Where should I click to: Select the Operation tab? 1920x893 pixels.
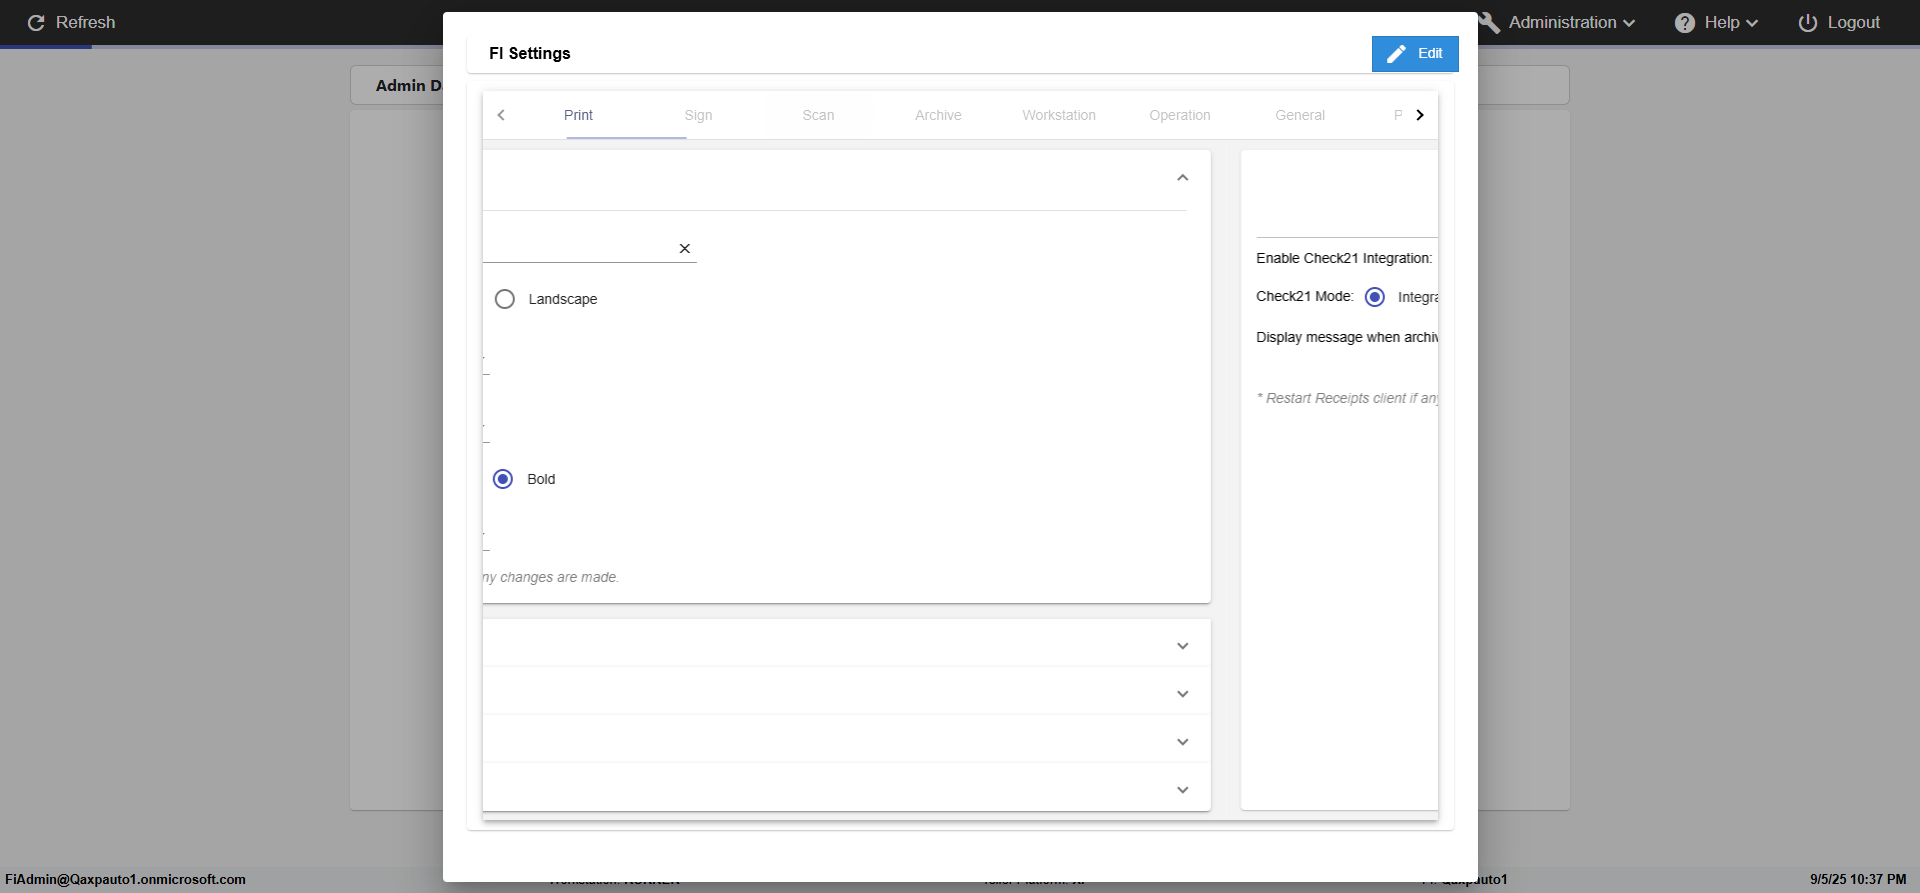pyautogui.click(x=1180, y=115)
